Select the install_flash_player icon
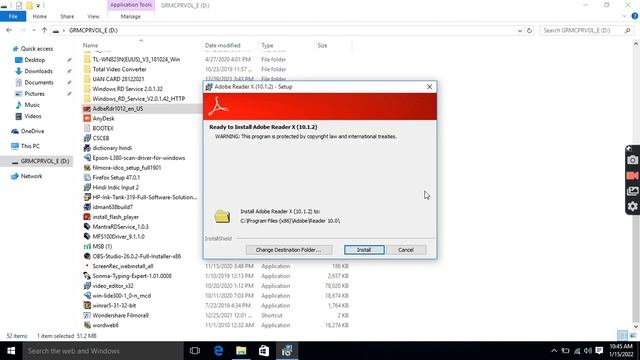Viewport: 640px width, 360px height. tap(87, 217)
